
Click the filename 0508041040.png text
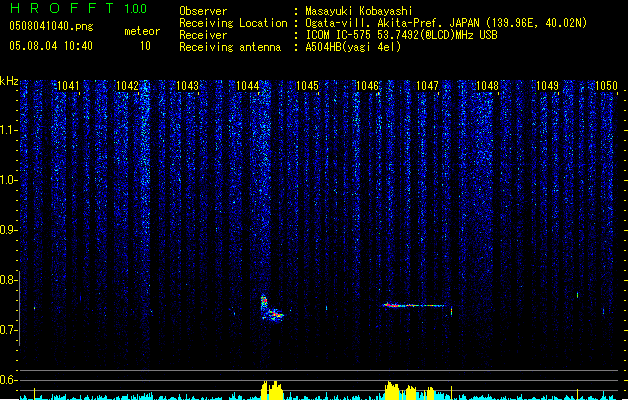coord(51,26)
